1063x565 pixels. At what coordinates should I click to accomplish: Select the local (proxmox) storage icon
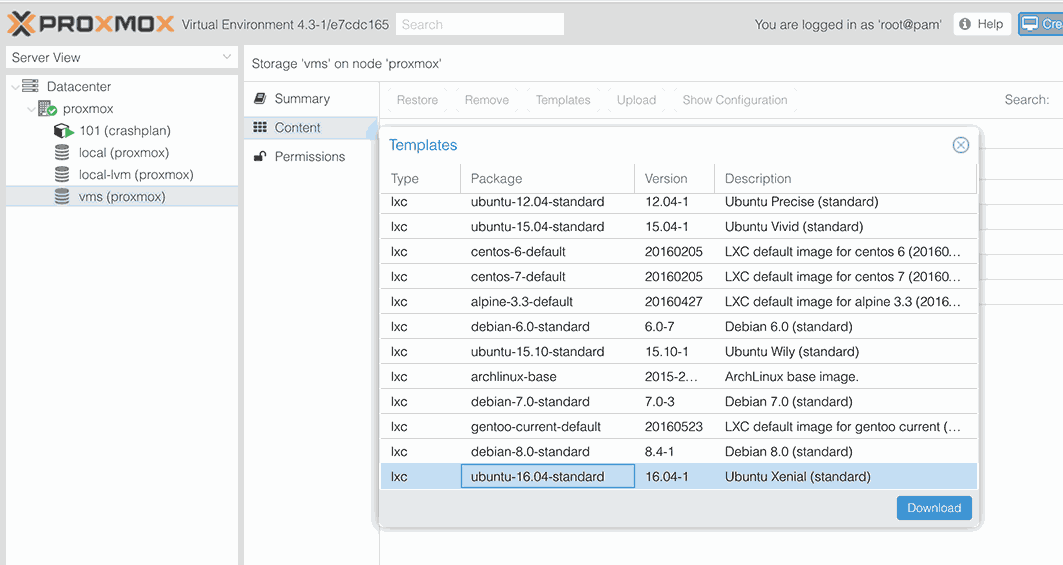tap(62, 153)
